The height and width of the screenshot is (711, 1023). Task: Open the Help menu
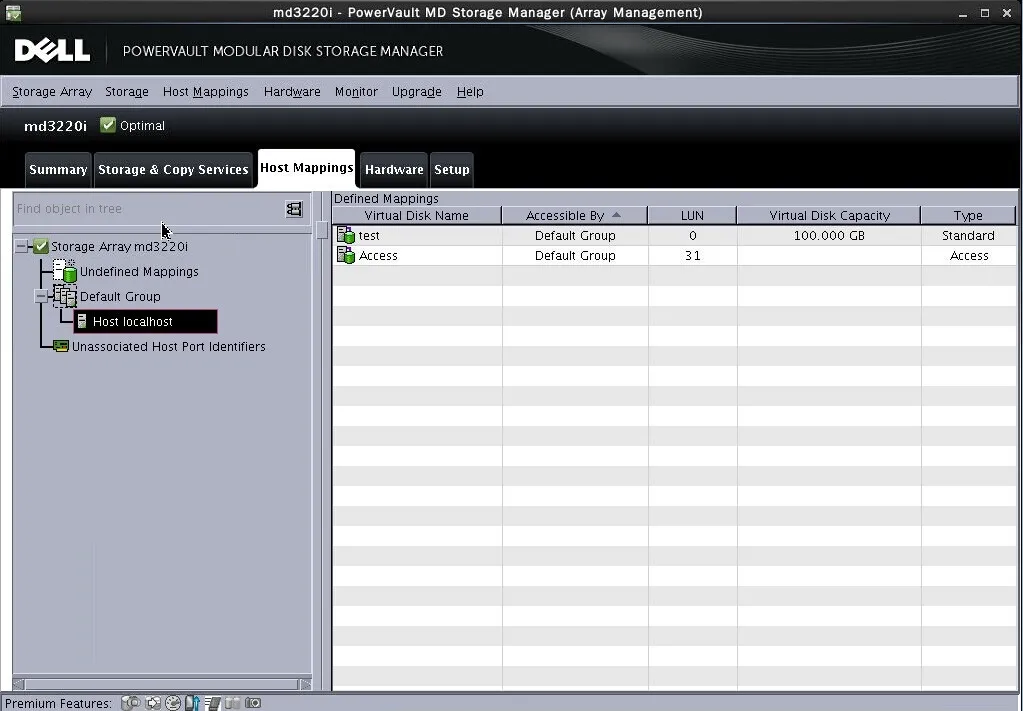(x=470, y=92)
